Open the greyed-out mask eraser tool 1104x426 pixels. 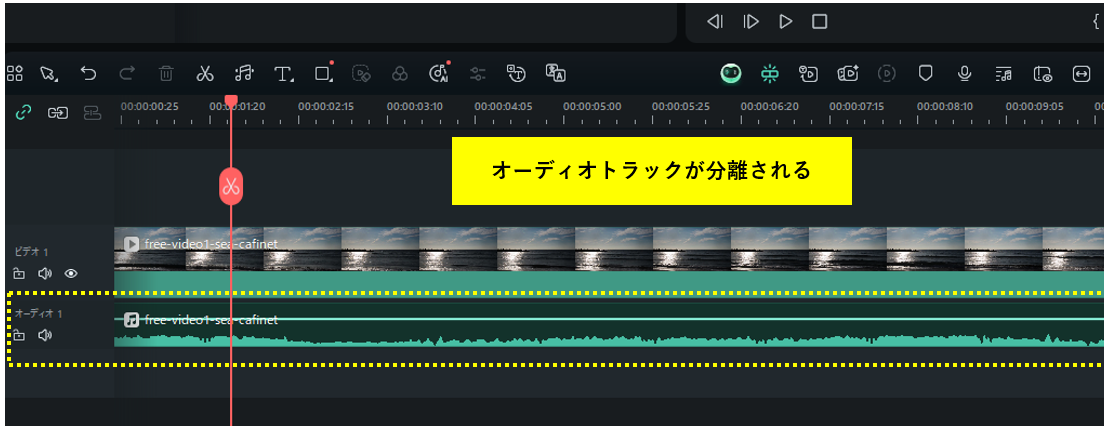(x=362, y=73)
